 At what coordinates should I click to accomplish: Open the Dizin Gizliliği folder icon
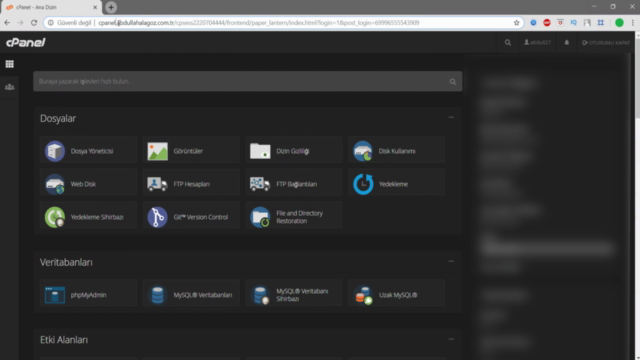[x=260, y=151]
